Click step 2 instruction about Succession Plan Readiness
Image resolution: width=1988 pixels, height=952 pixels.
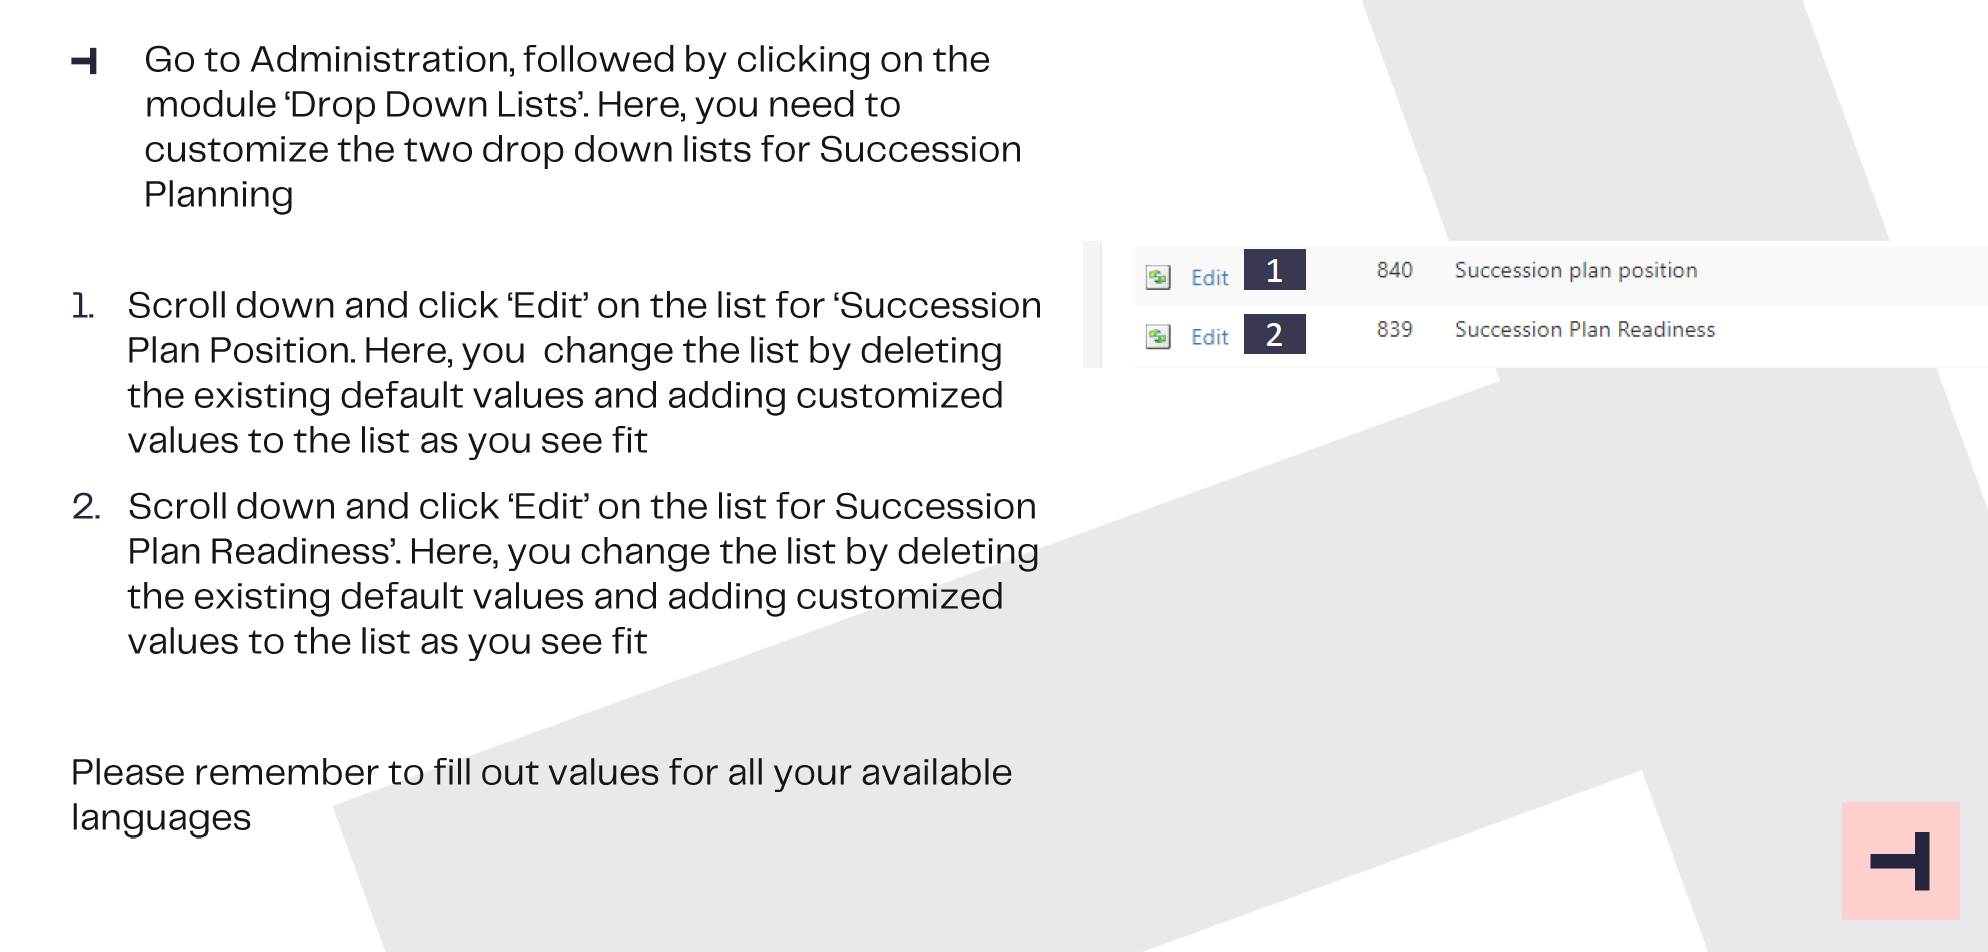point(584,574)
